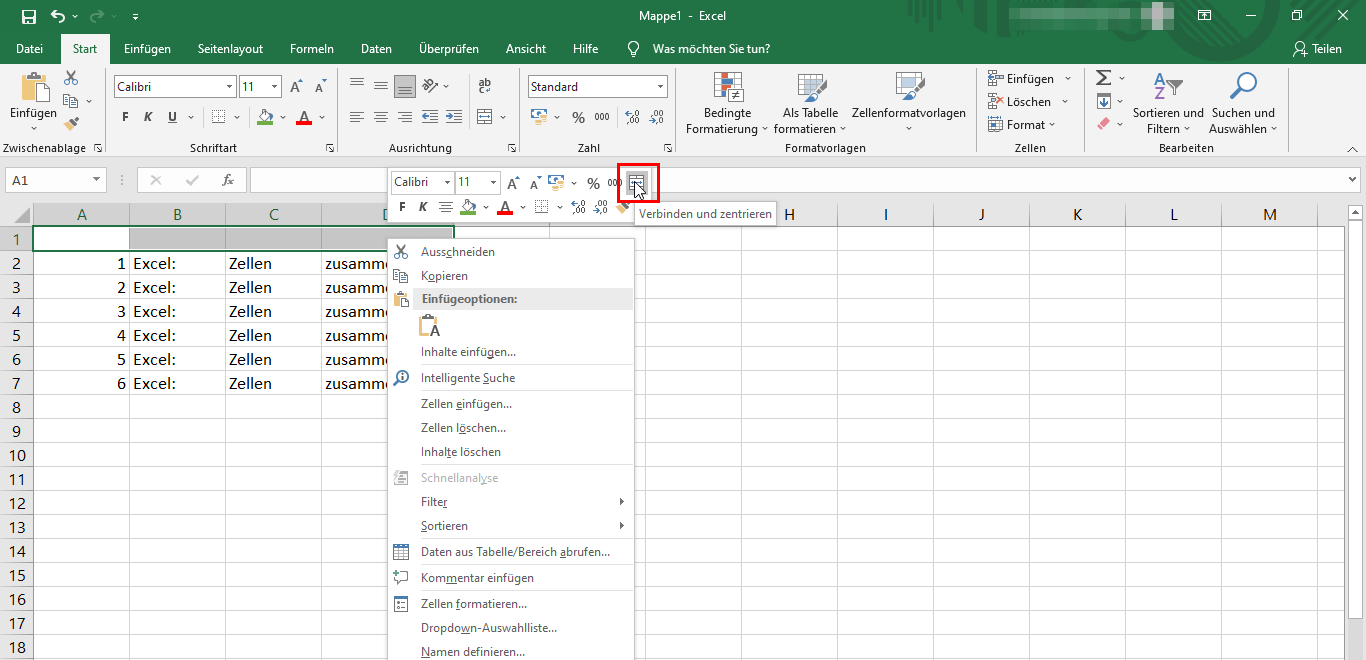
Task: Open Suchen und Auswählen dropdown
Action: (1243, 104)
